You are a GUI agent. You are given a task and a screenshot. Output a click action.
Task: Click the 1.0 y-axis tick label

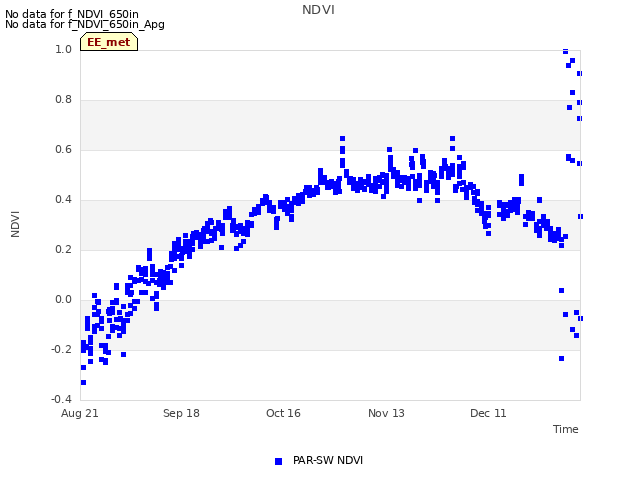tap(63, 50)
